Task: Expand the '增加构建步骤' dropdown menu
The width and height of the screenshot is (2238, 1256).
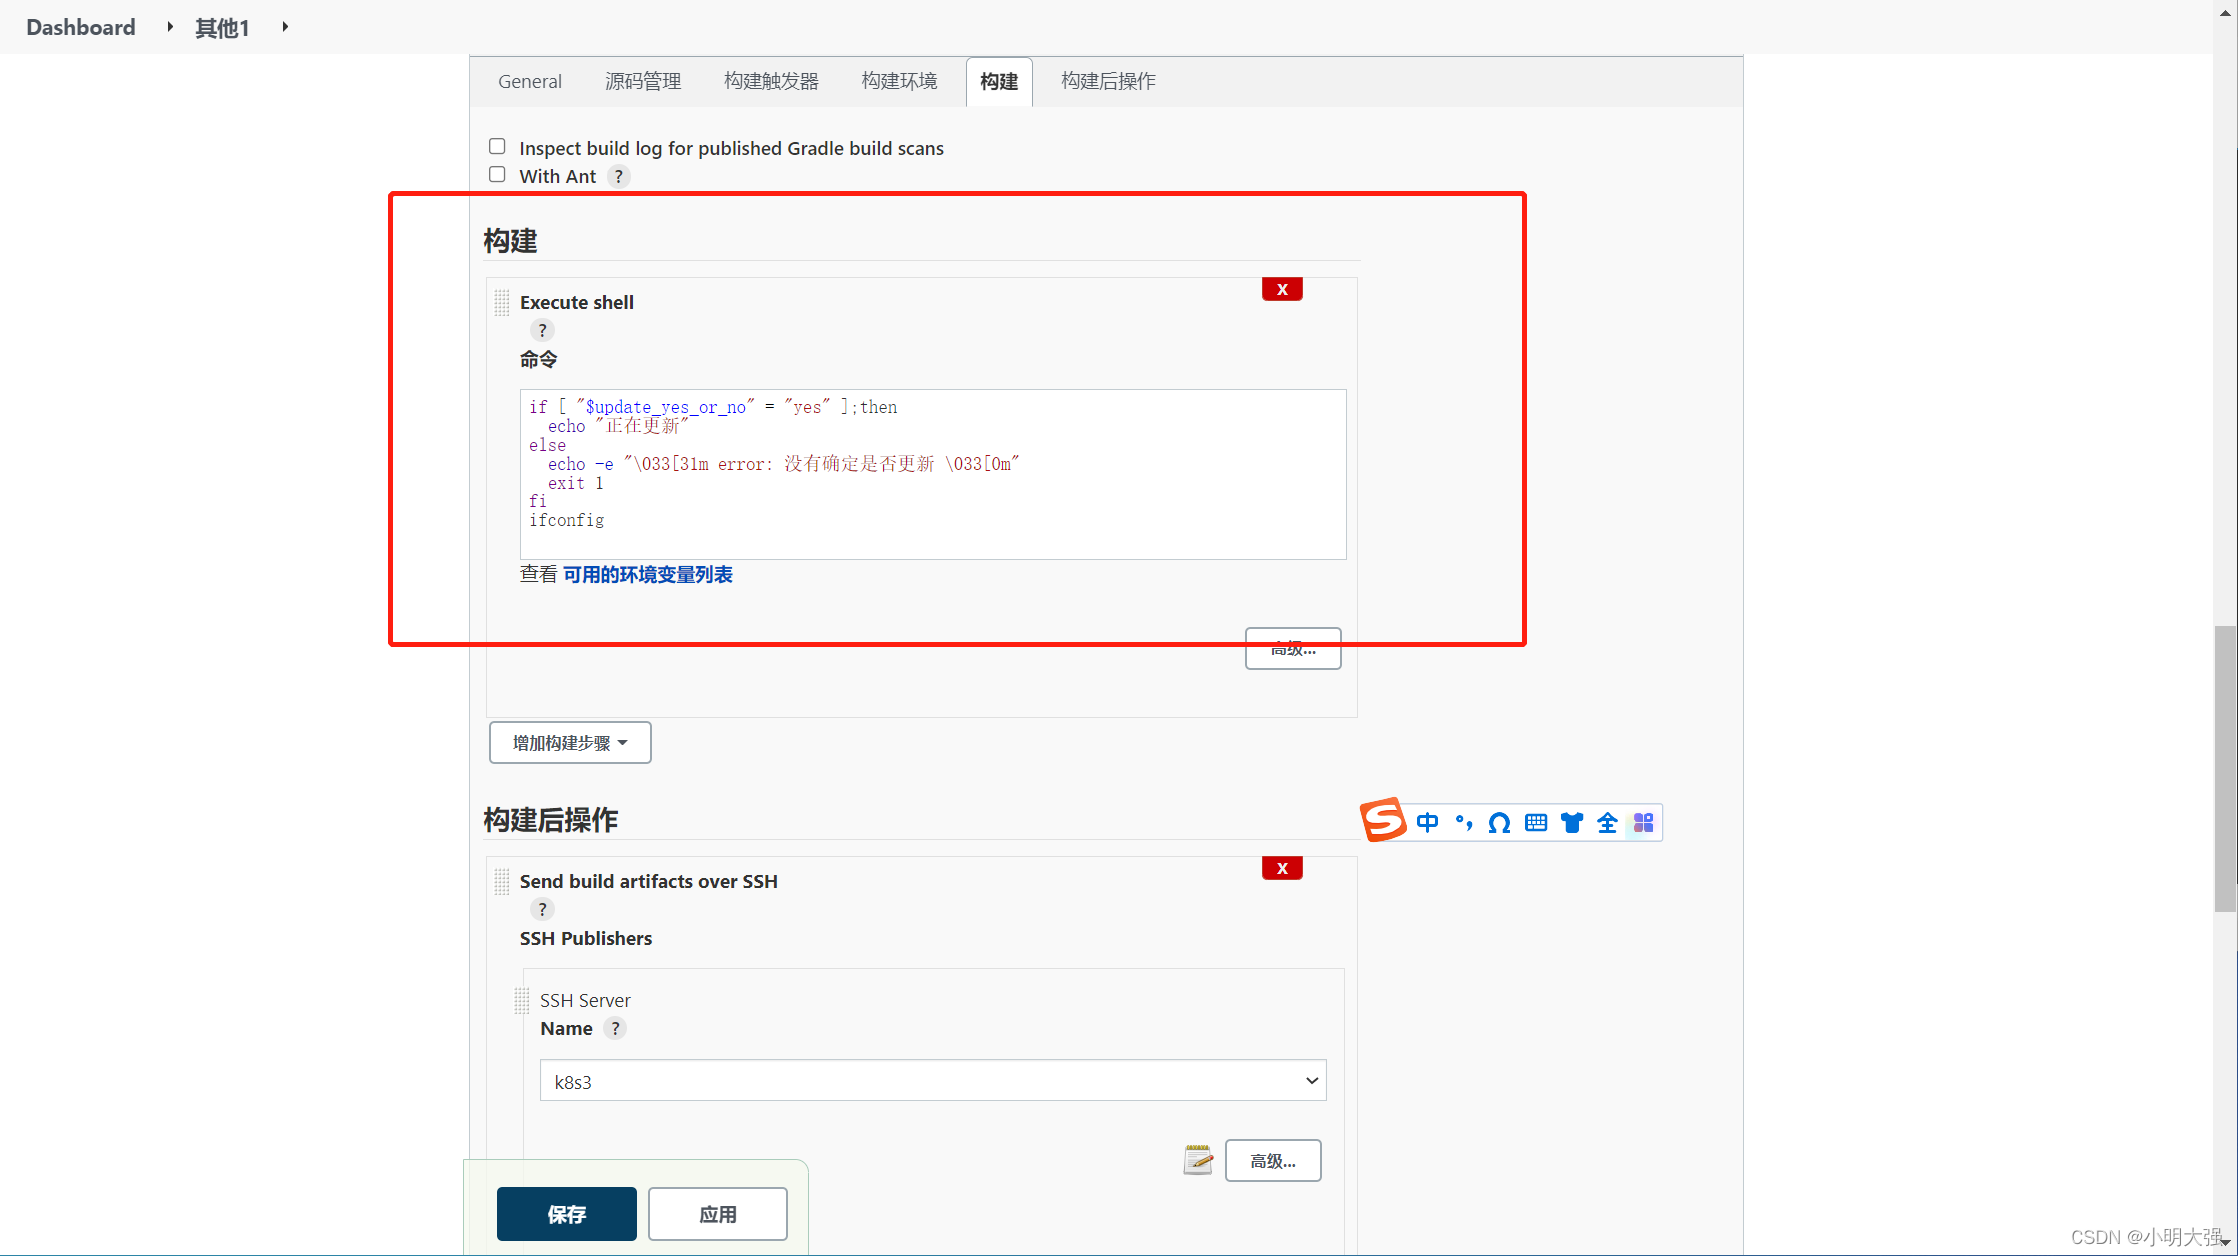Action: 569,743
